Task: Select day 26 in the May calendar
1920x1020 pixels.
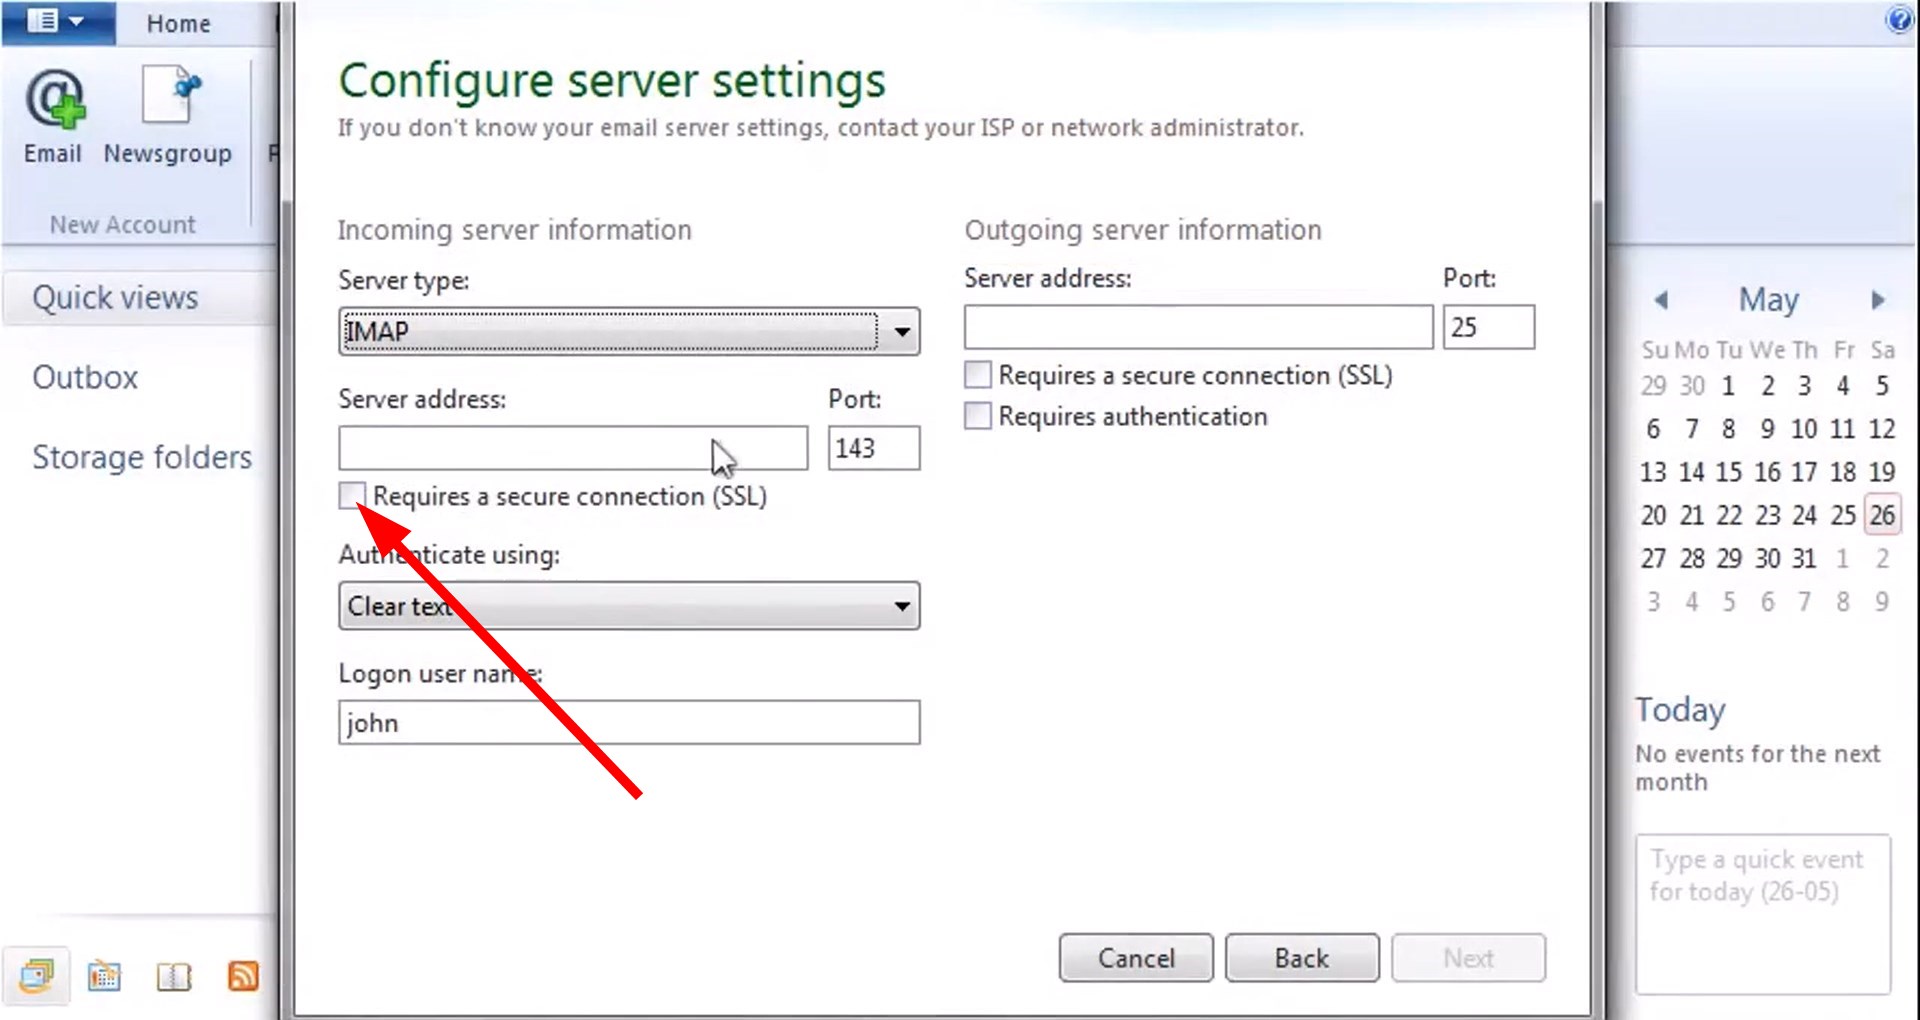Action: click(1882, 514)
